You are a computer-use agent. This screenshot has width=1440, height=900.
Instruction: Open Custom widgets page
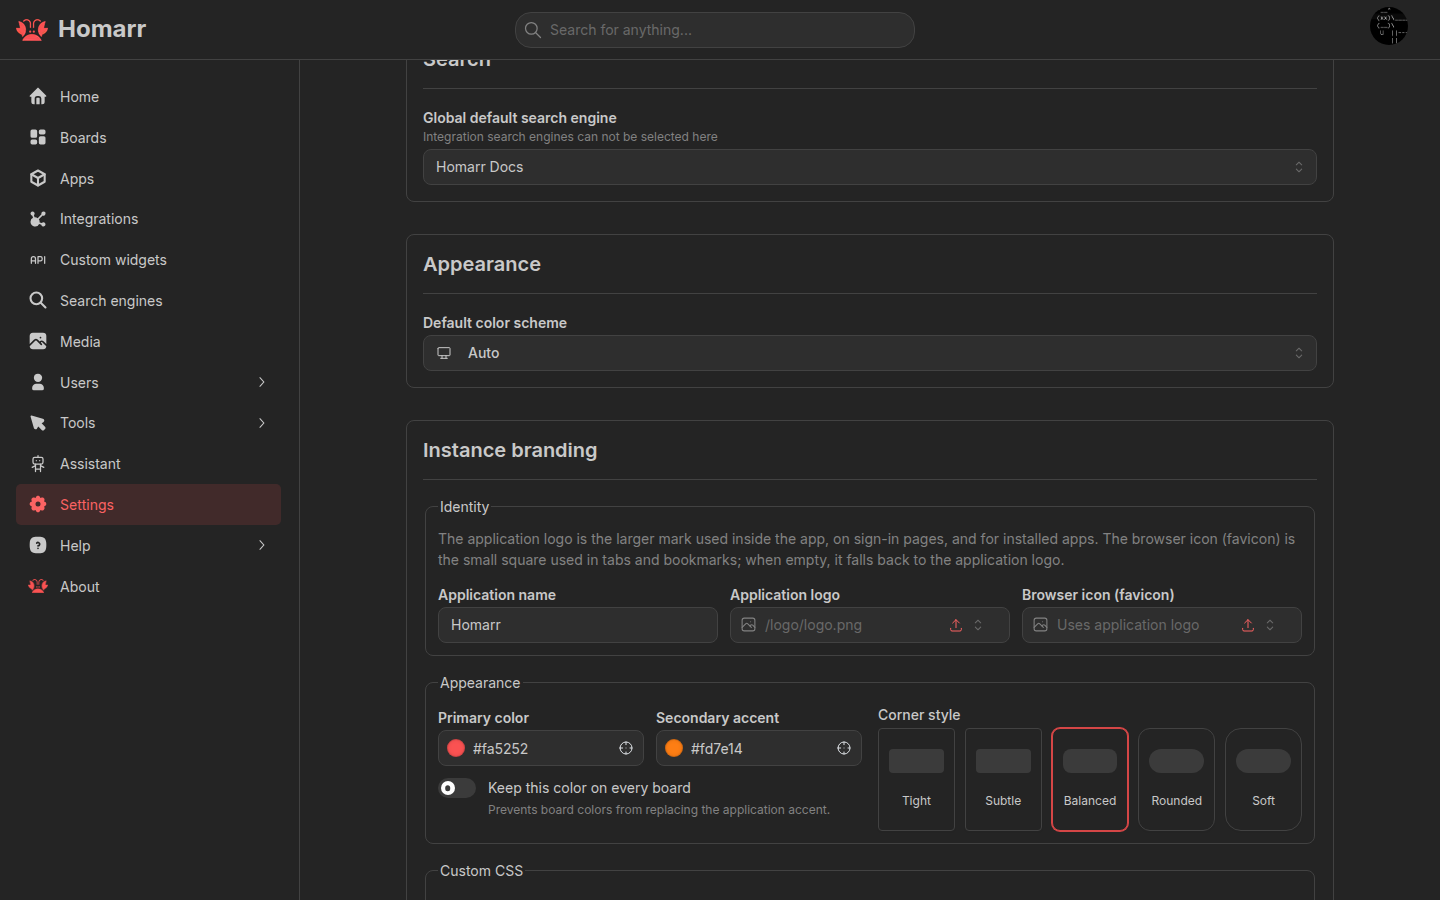click(148, 260)
